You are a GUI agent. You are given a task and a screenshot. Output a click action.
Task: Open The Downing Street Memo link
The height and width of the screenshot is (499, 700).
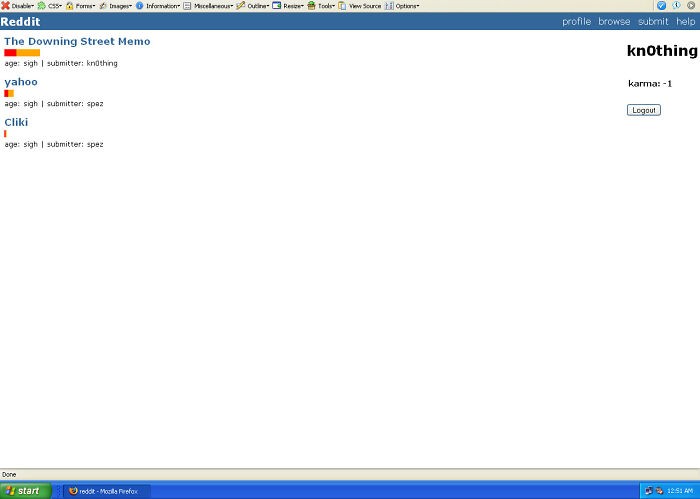click(77, 42)
